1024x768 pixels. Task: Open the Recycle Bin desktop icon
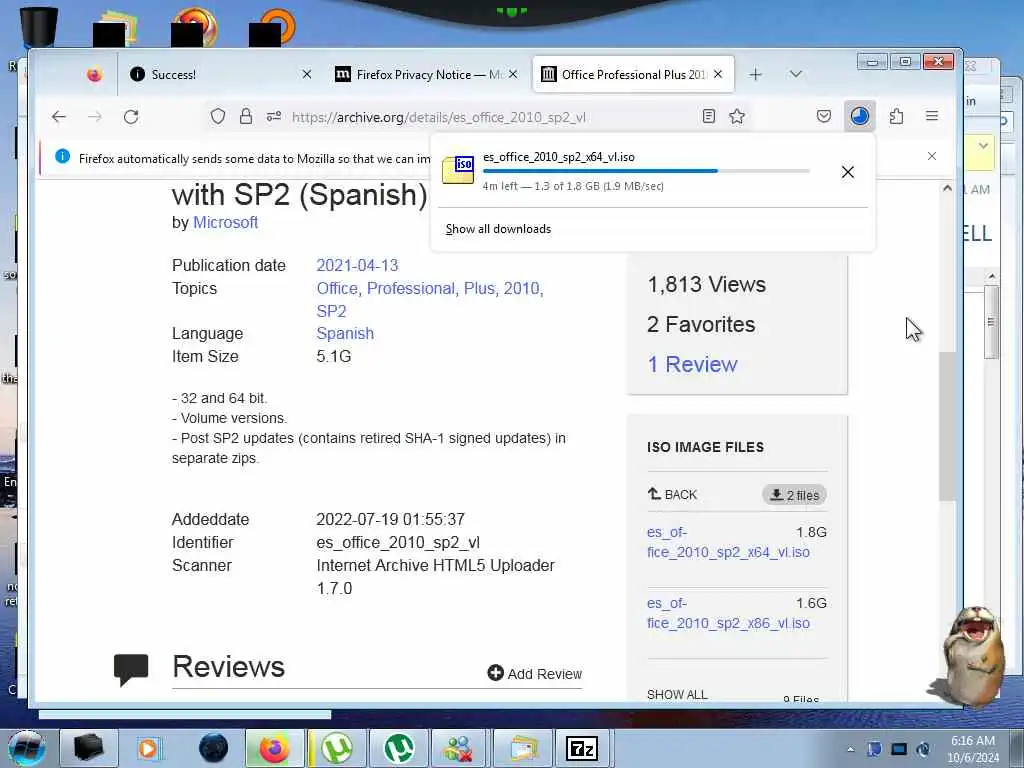click(39, 26)
